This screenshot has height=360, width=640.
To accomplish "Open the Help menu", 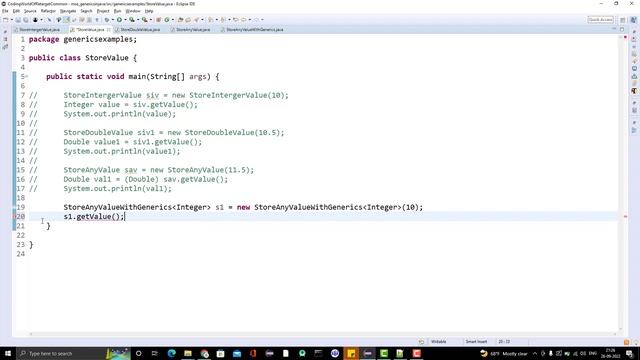I will point(149,11).
